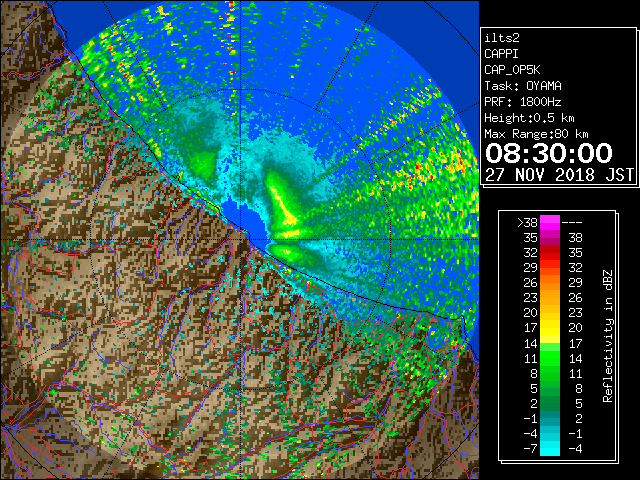Image resolution: width=640 pixels, height=480 pixels.
Task: Click the '>38' legend label
Action: 527,222
